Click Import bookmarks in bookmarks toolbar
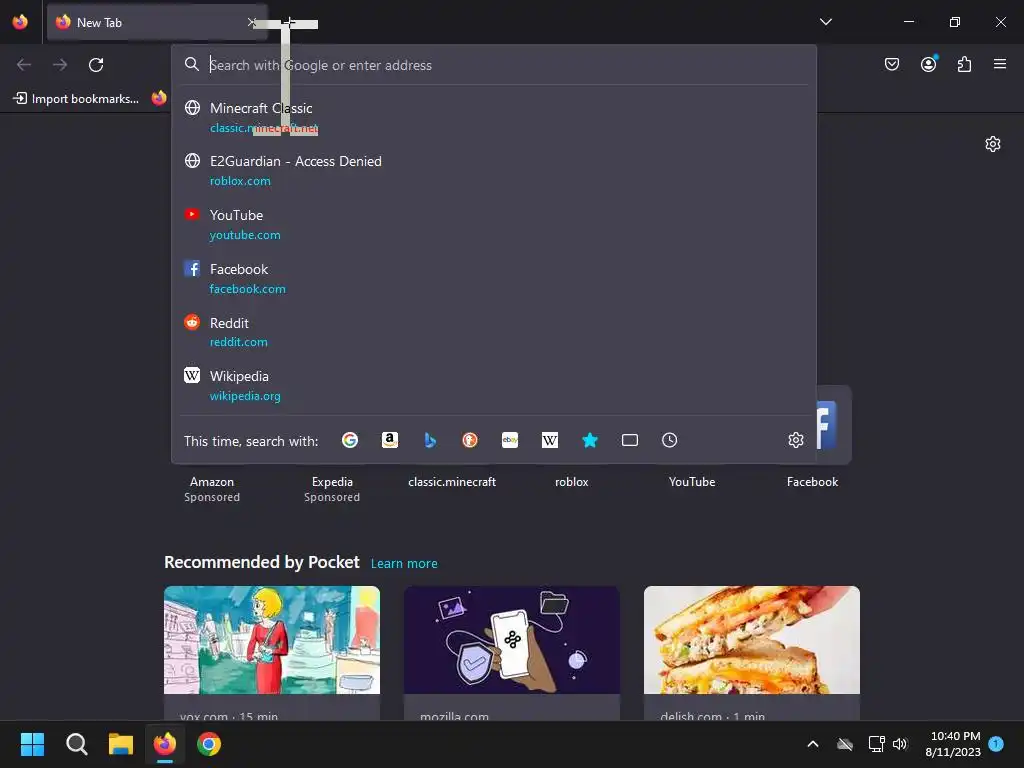 tap(76, 99)
